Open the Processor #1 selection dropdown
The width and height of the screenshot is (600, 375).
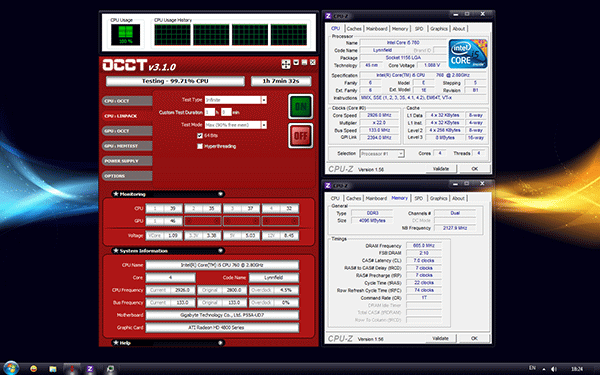pyautogui.click(x=400, y=153)
